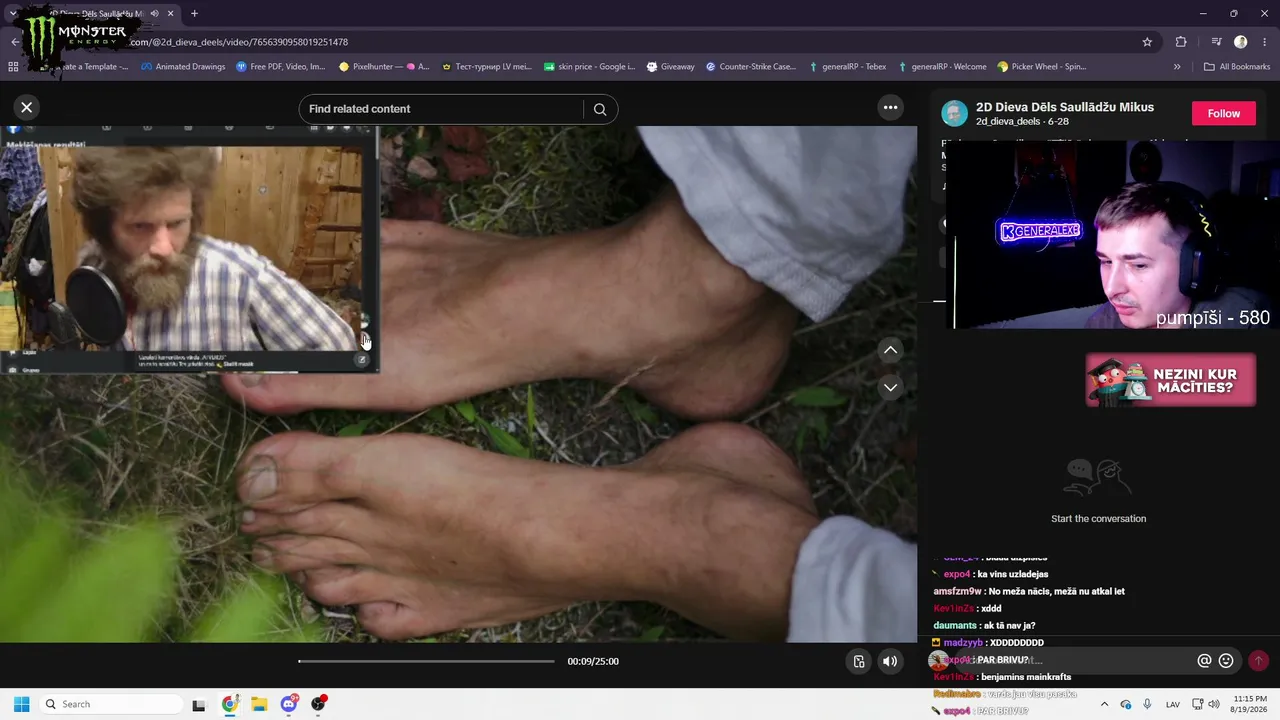1280x720 pixels.
Task: Open the generalRP - Tebex bookmark
Action: click(x=847, y=67)
